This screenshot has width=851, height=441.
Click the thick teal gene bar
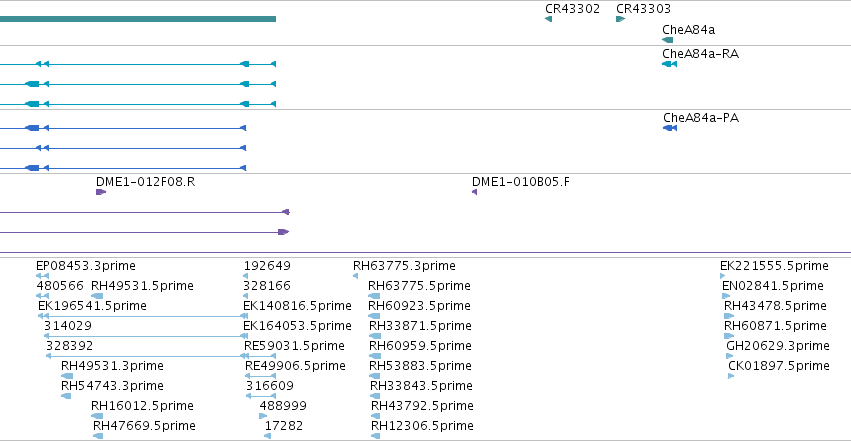coord(138,19)
